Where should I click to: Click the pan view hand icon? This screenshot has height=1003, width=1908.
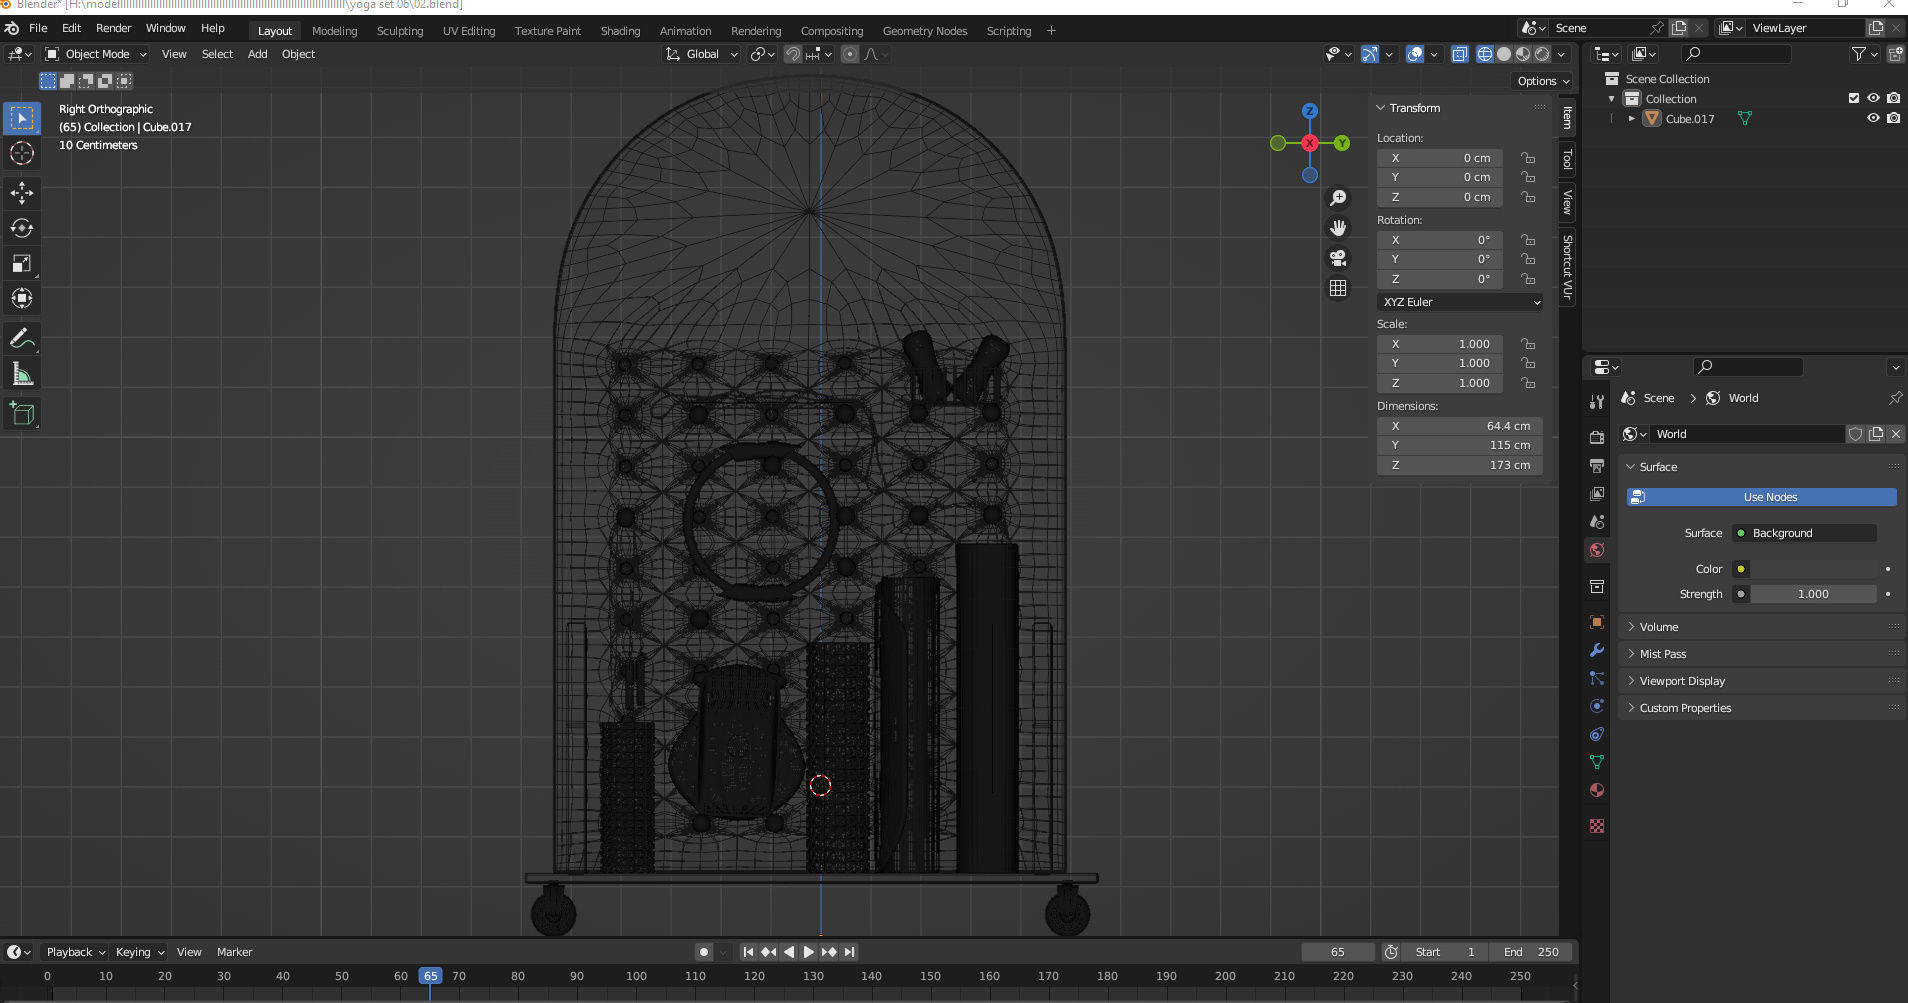(x=1338, y=228)
